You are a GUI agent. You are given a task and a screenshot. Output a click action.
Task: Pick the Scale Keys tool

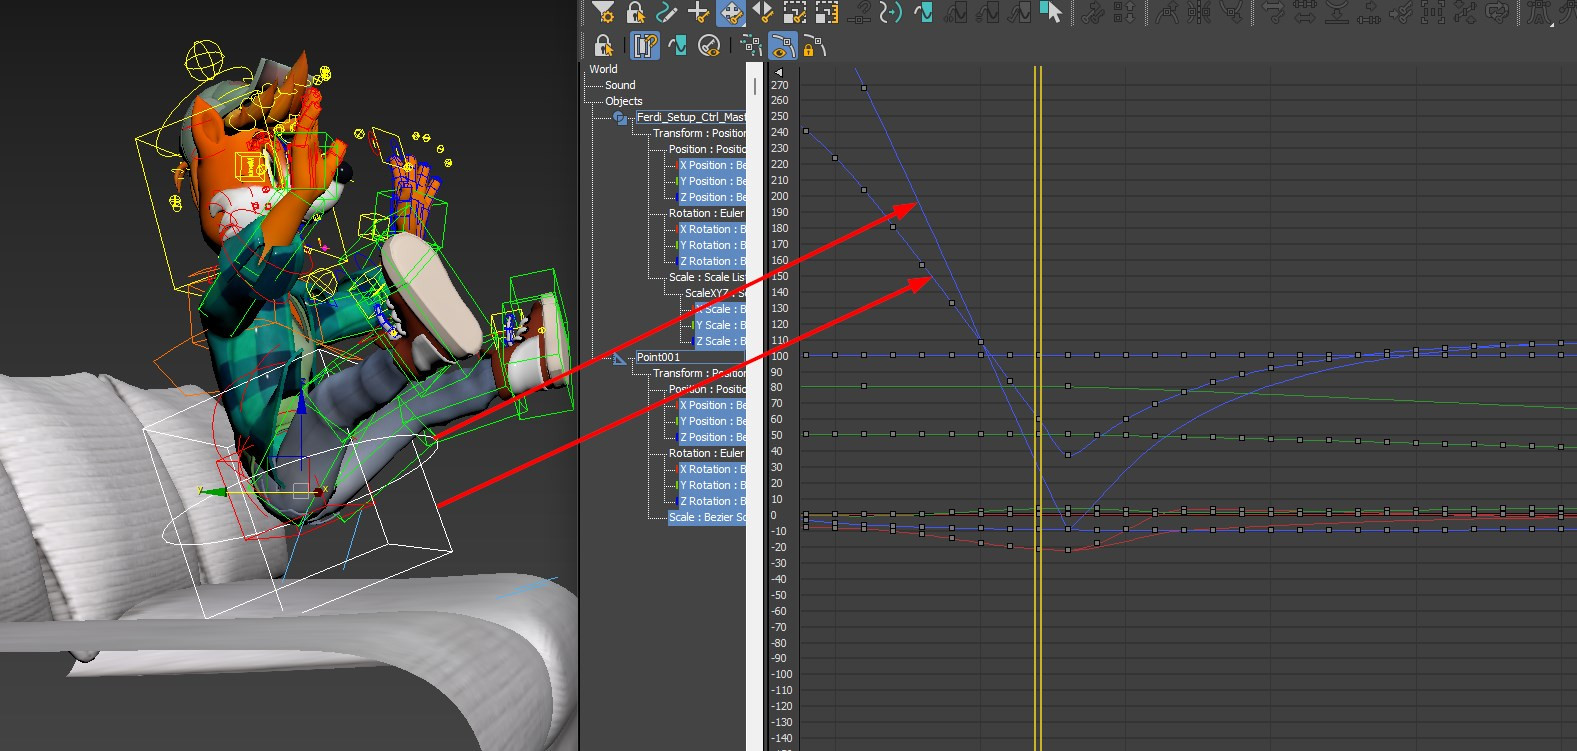795,12
